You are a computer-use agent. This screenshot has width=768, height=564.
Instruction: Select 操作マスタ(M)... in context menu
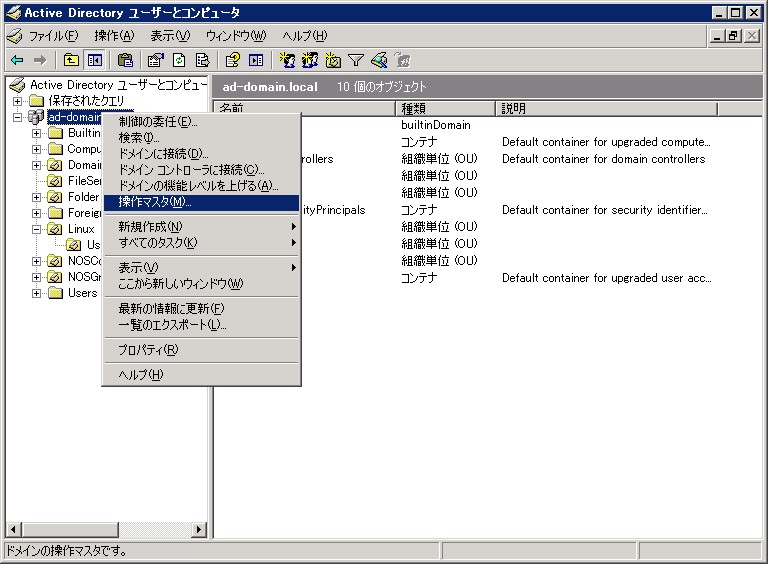coord(201,202)
